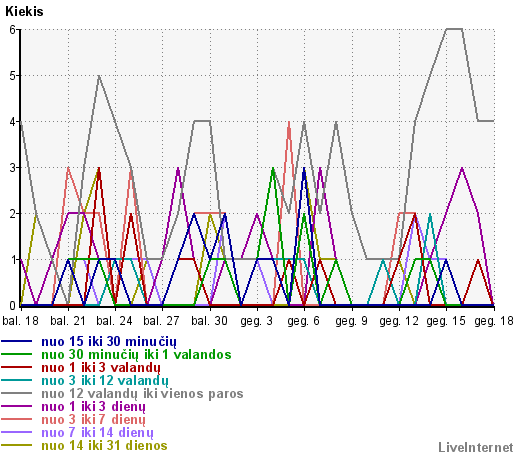Click the green legend line swatch
This screenshot has width=520, height=457.
17,354
